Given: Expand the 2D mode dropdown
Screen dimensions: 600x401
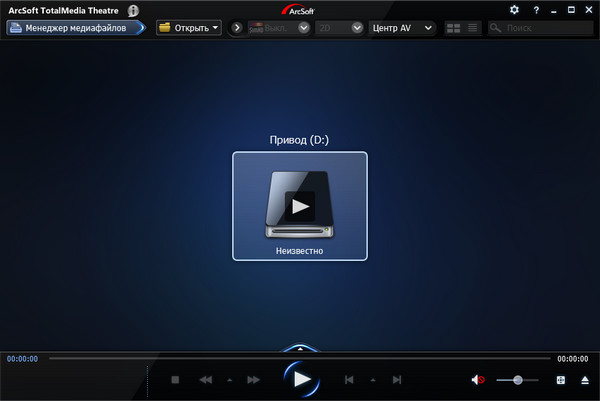Looking at the screenshot, I should point(341,28).
